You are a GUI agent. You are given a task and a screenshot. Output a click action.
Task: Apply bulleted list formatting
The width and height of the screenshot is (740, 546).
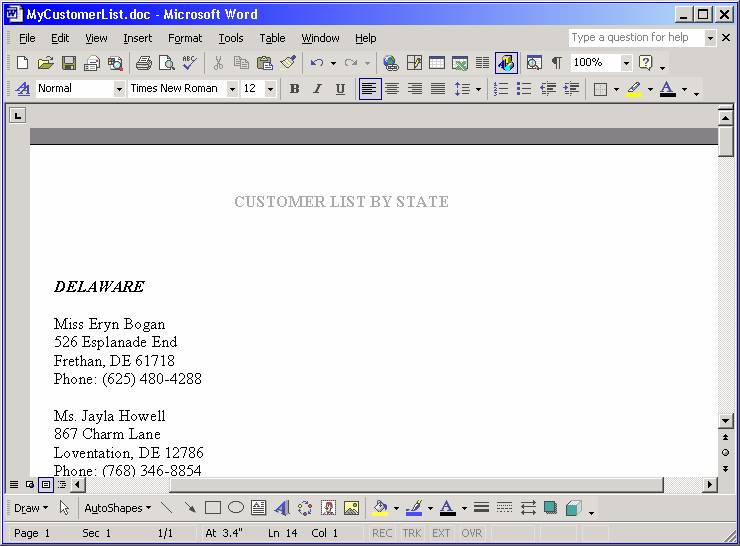524,89
